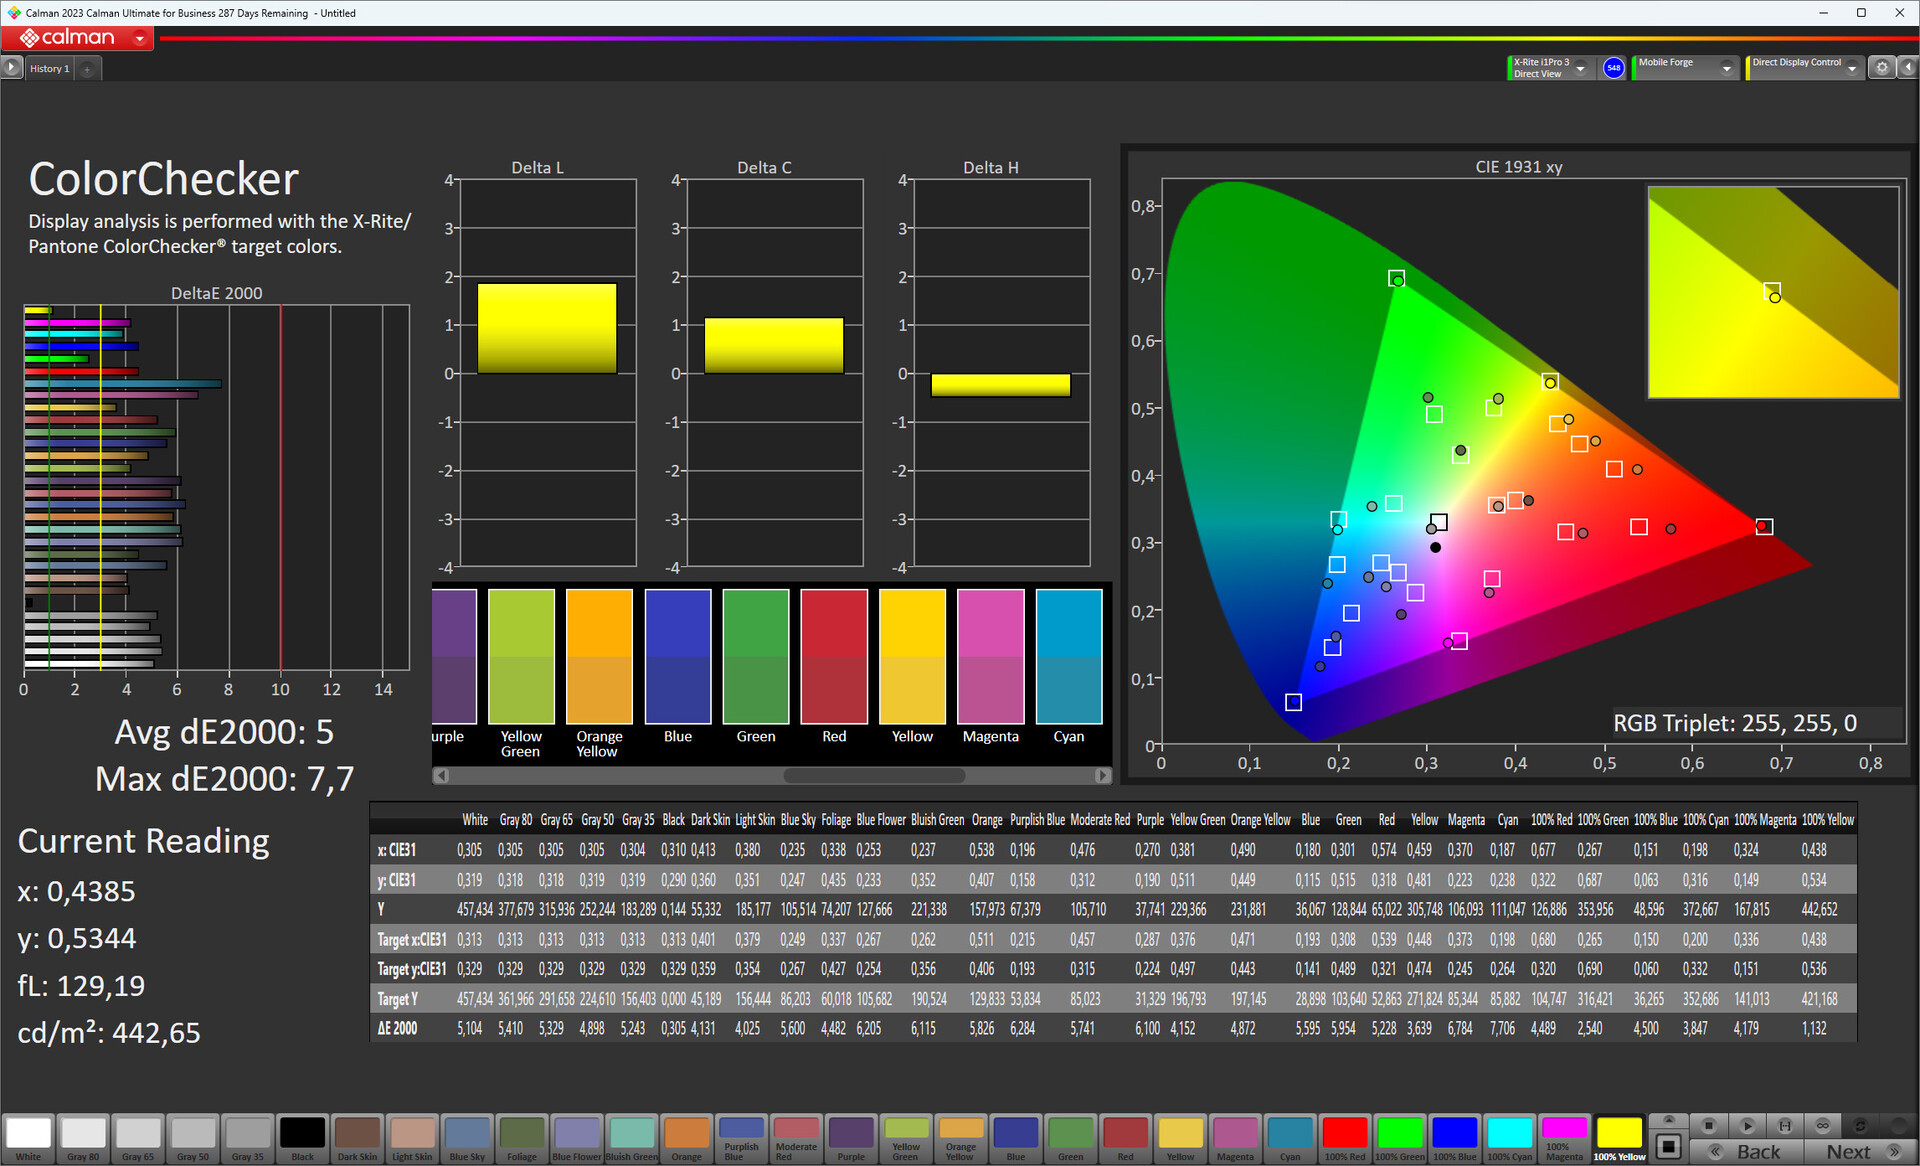Go to the Next page
The image size is (1920, 1166).
point(1862,1151)
